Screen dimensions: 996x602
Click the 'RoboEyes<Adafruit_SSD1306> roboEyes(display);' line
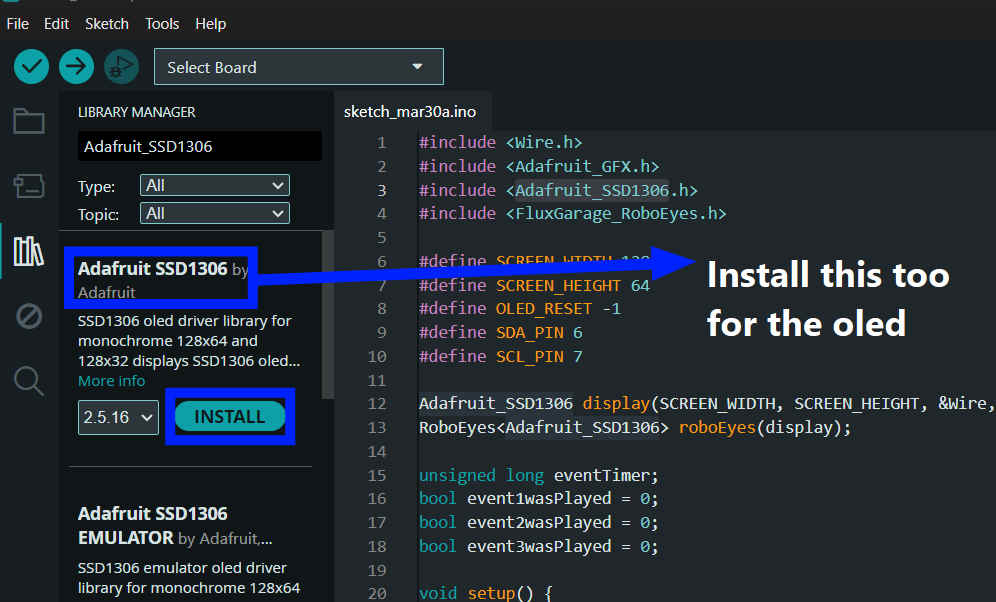pos(635,427)
